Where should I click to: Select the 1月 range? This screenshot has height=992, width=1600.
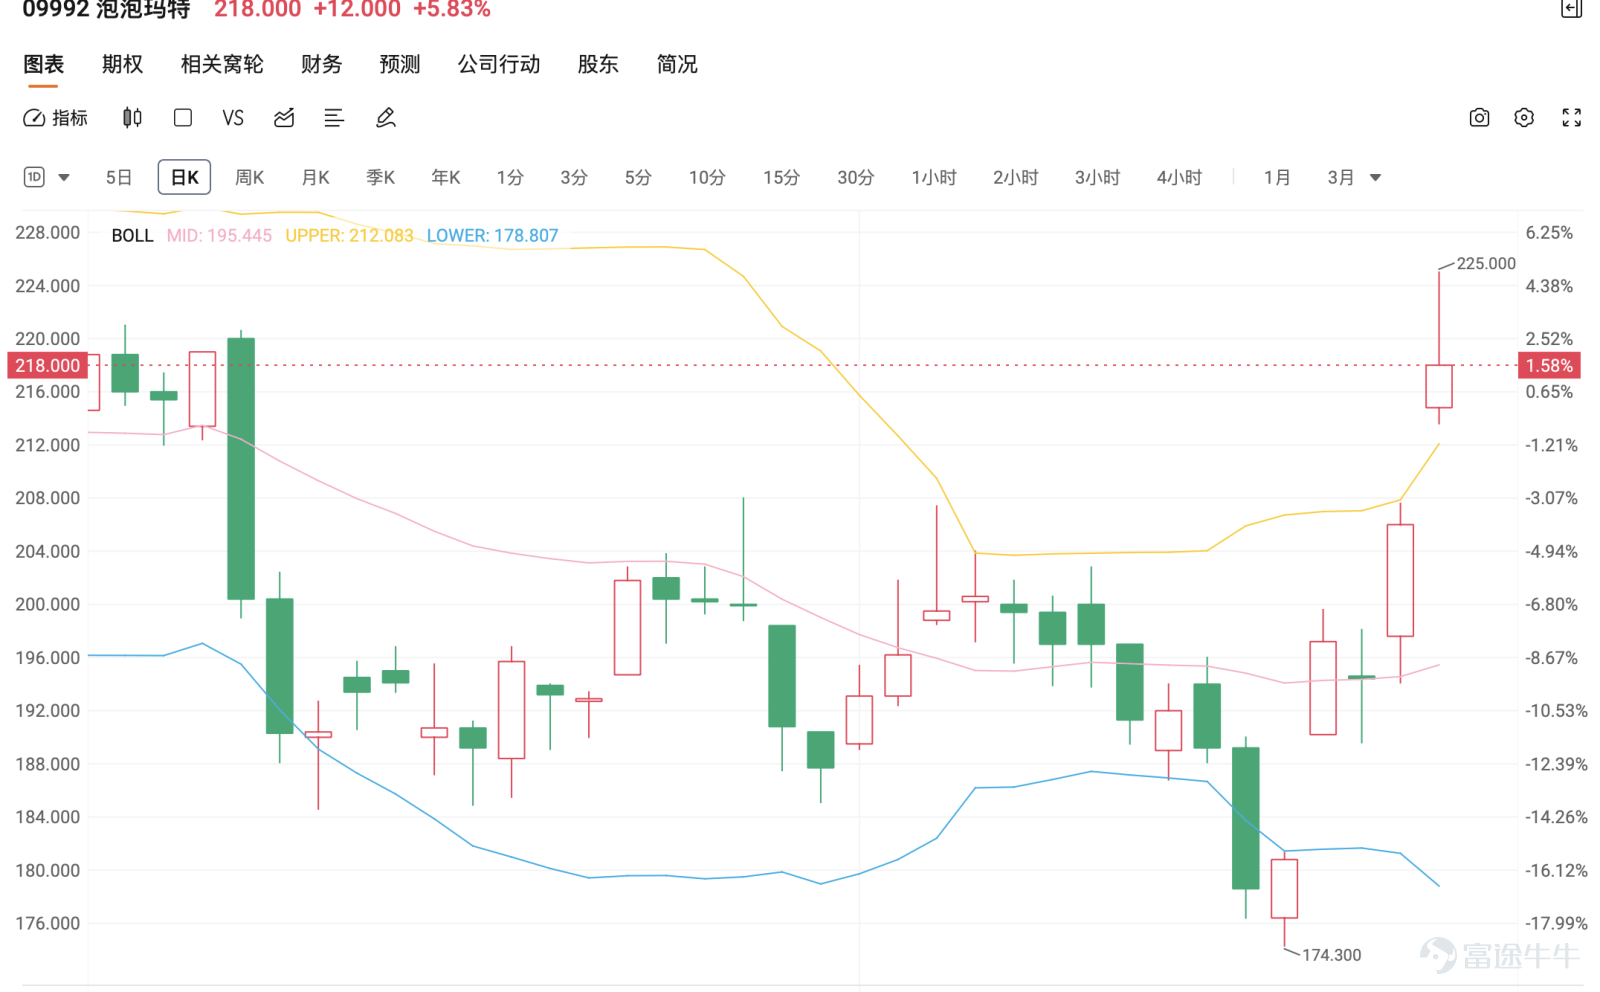coord(1277,177)
